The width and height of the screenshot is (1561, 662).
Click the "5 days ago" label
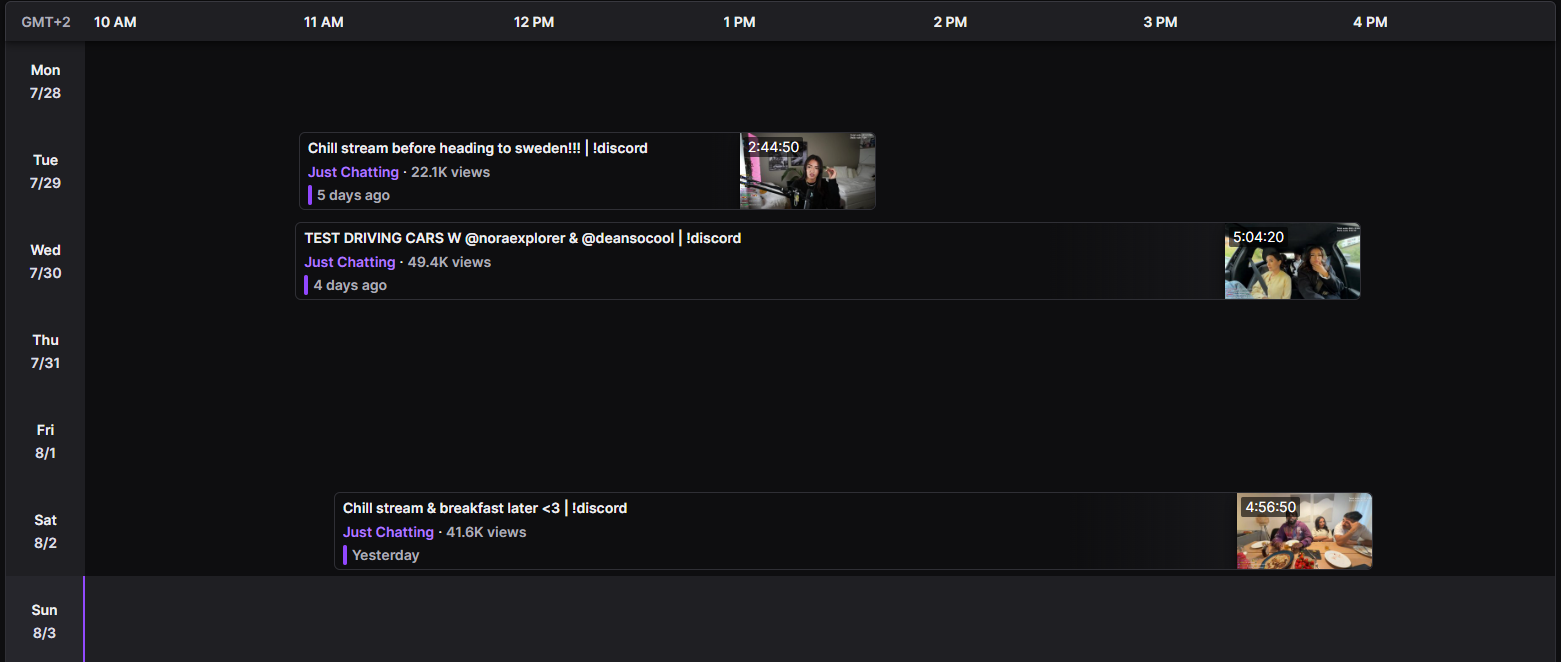[x=353, y=195]
